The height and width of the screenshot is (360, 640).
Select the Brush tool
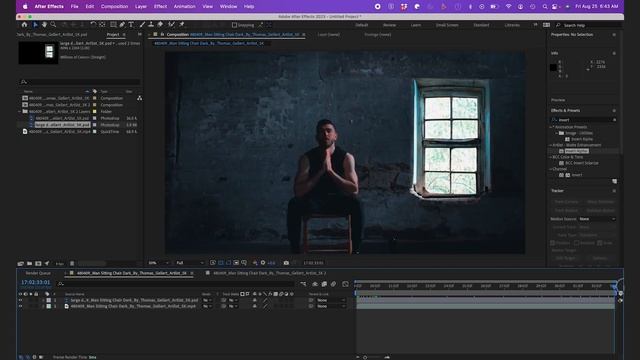[142, 25]
